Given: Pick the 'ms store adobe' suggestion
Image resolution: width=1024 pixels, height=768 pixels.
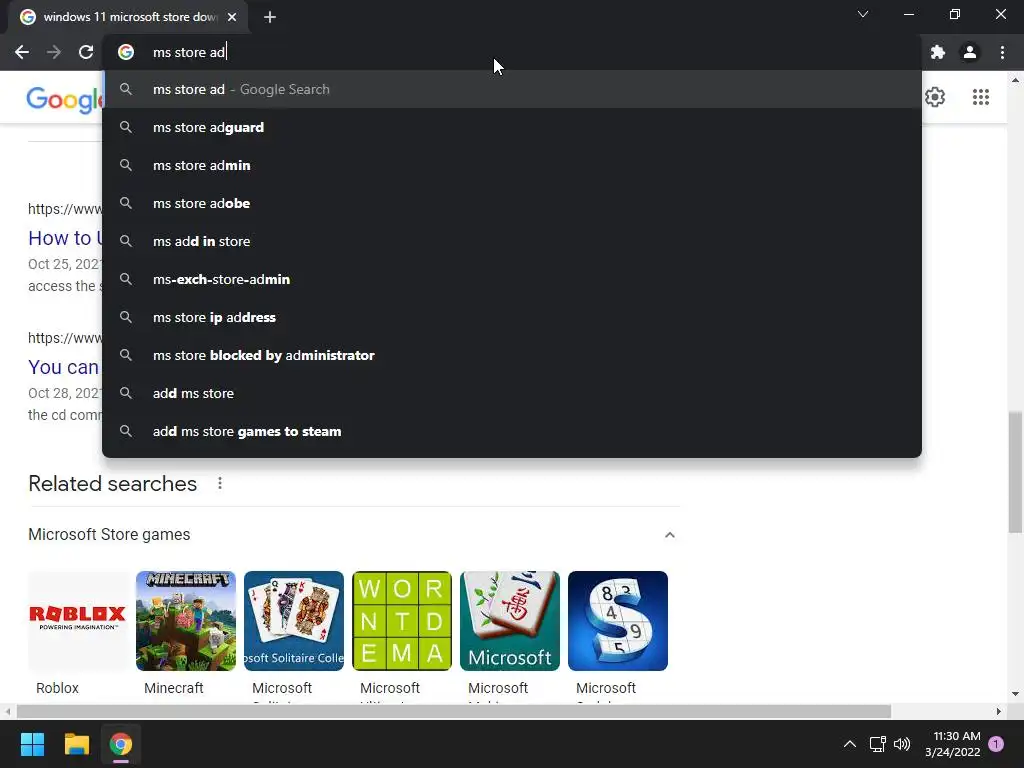Looking at the screenshot, I should 512,203.
